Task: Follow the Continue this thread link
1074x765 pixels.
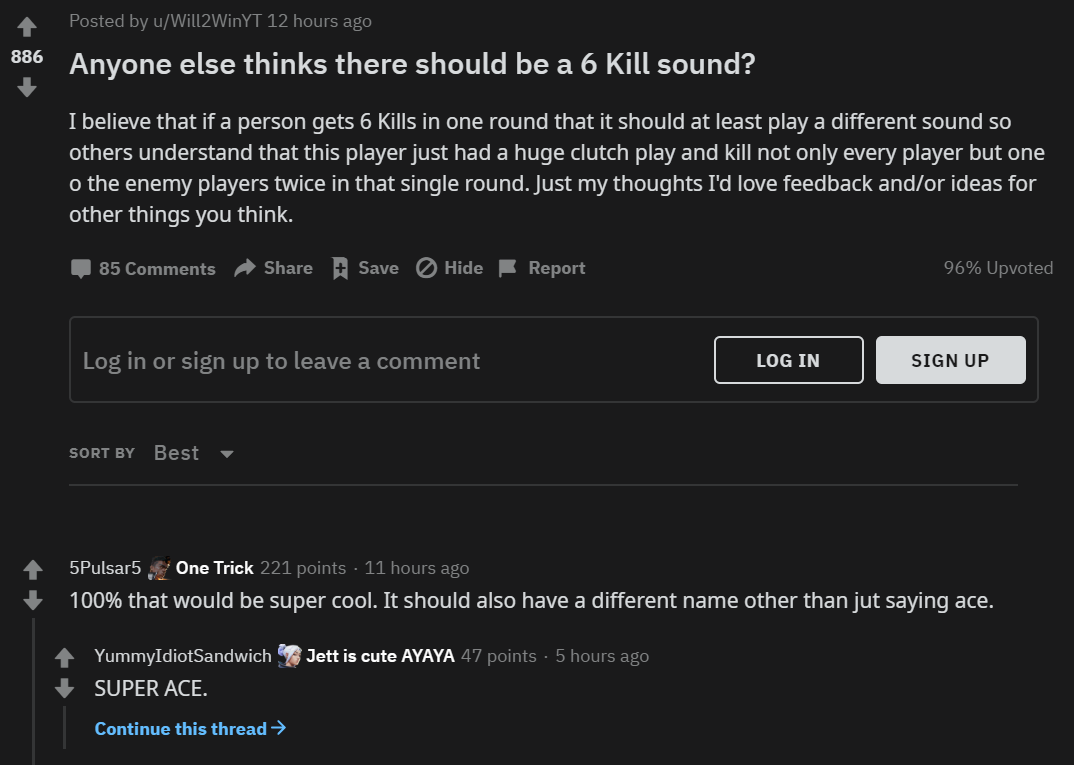Action: coord(190,728)
